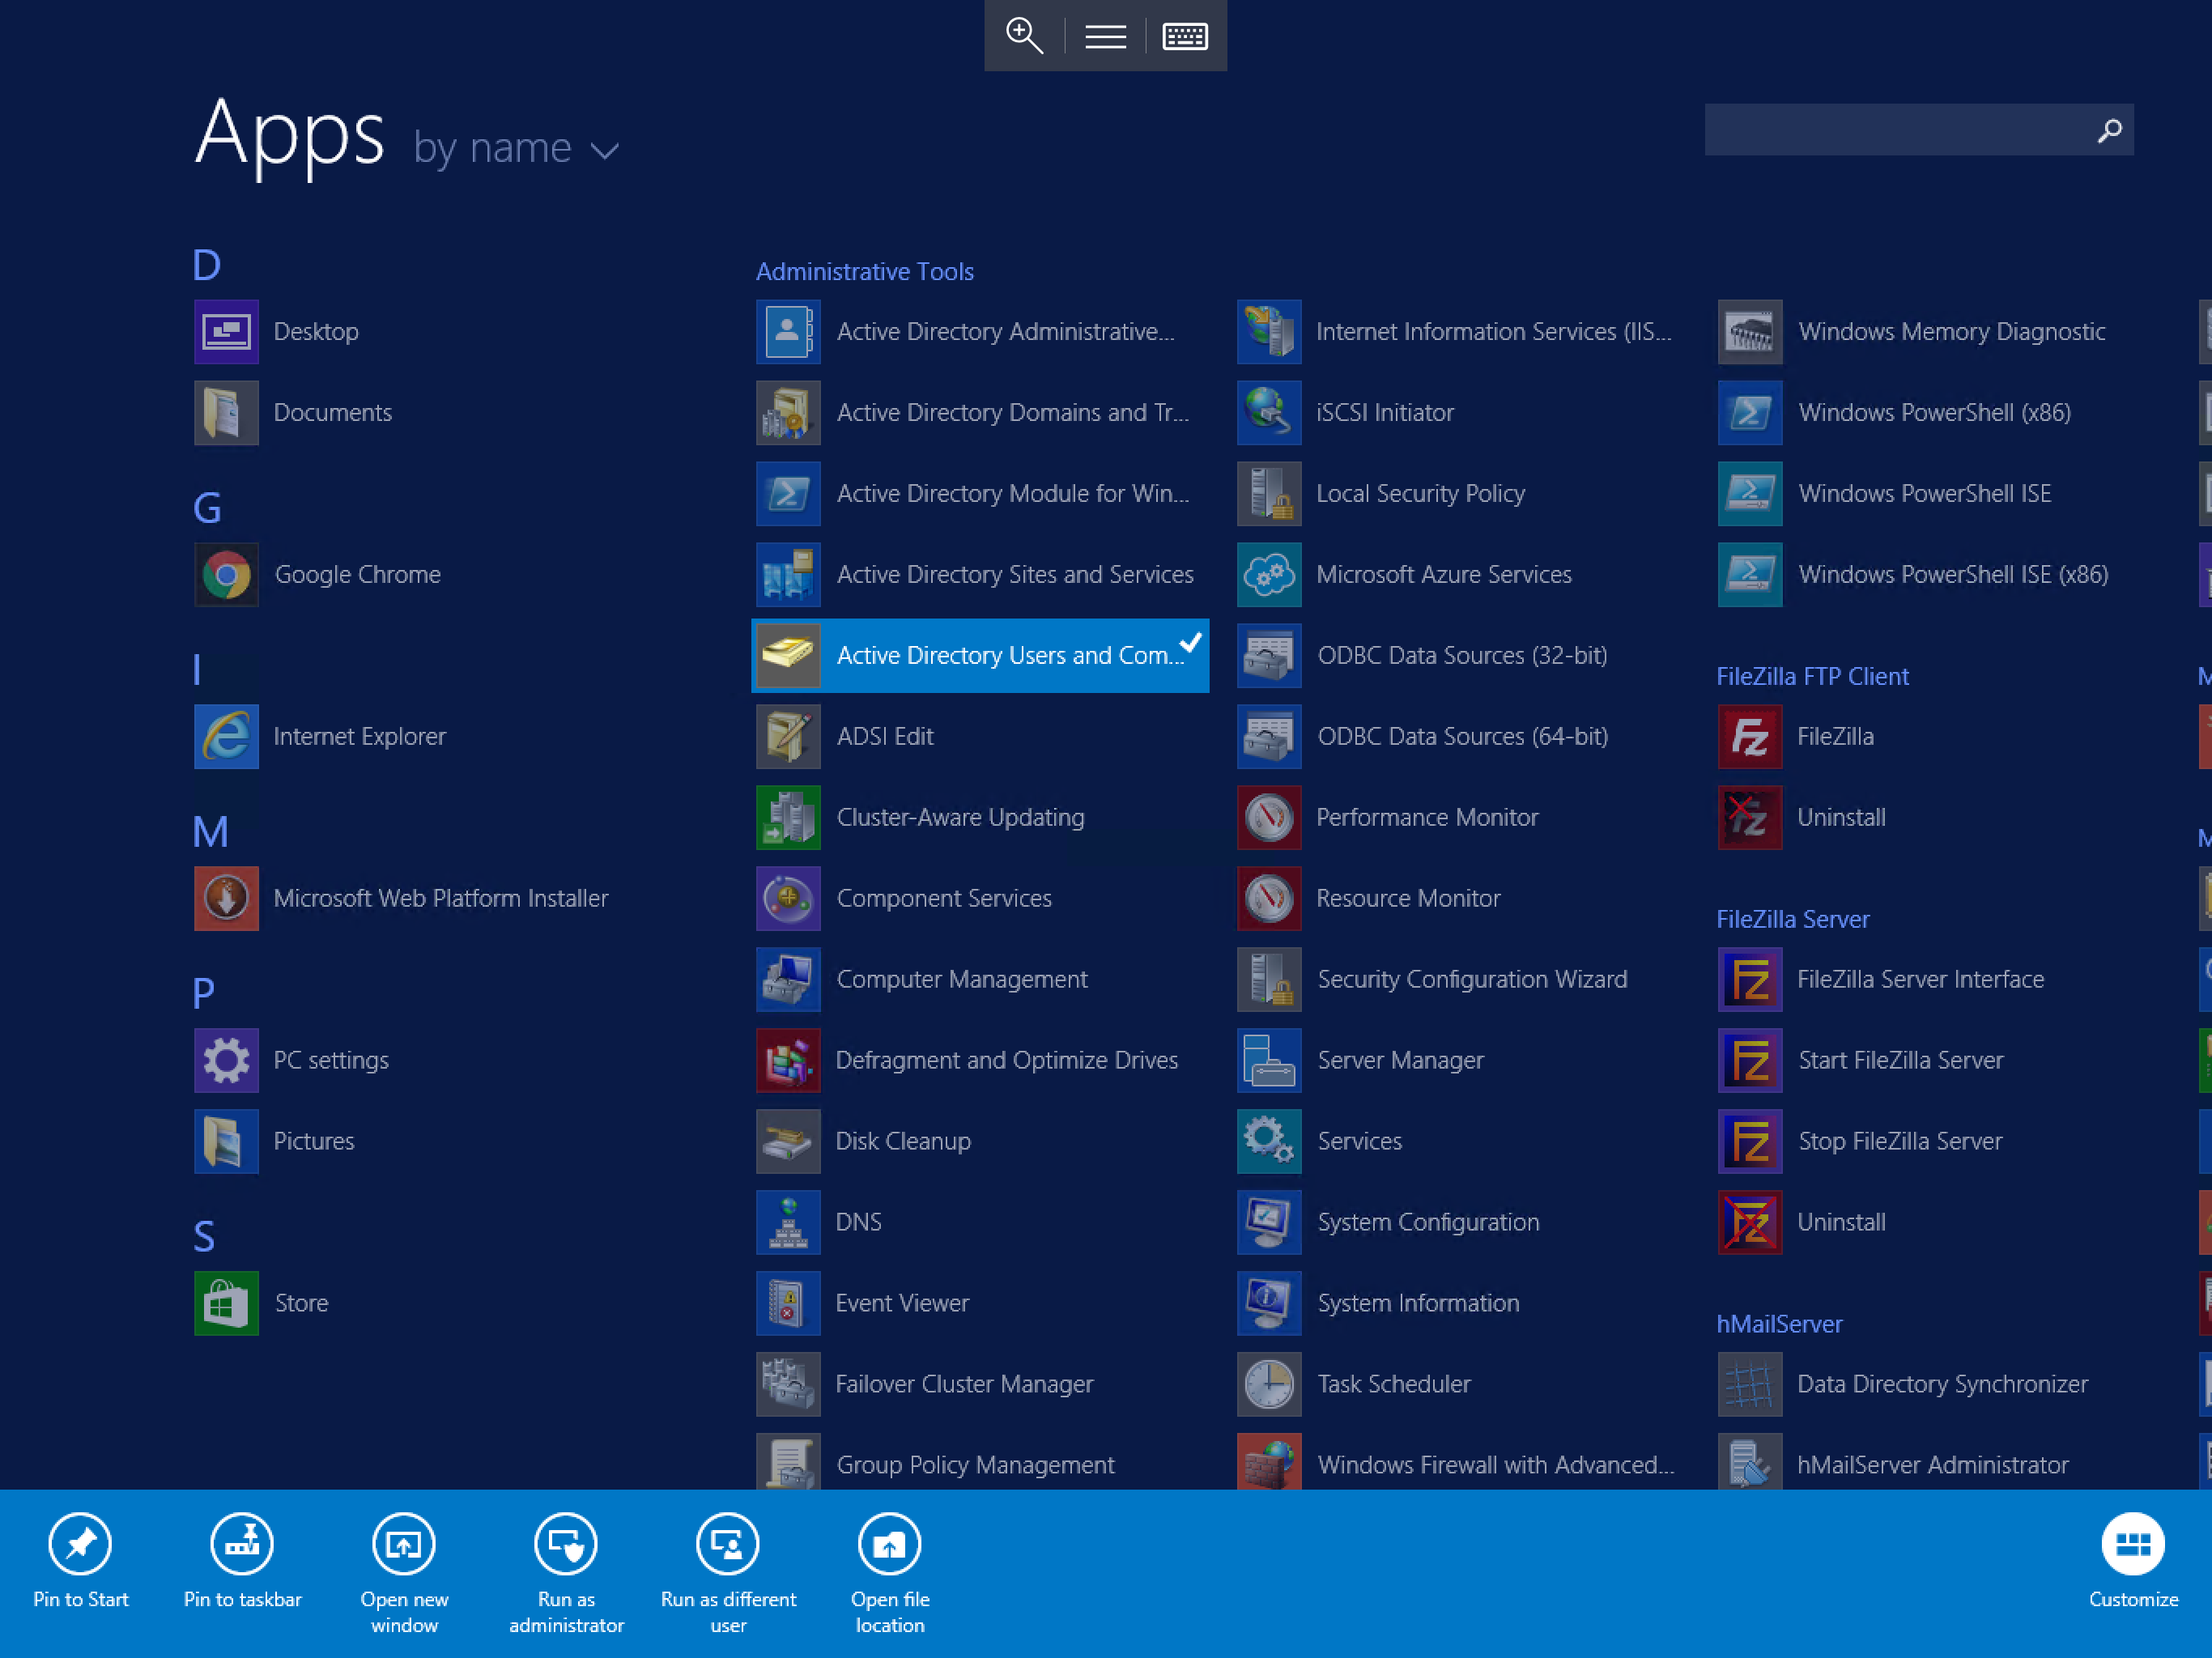Viewport: 2212px width, 1658px height.
Task: Launch Resource Monitor
Action: (1461, 899)
